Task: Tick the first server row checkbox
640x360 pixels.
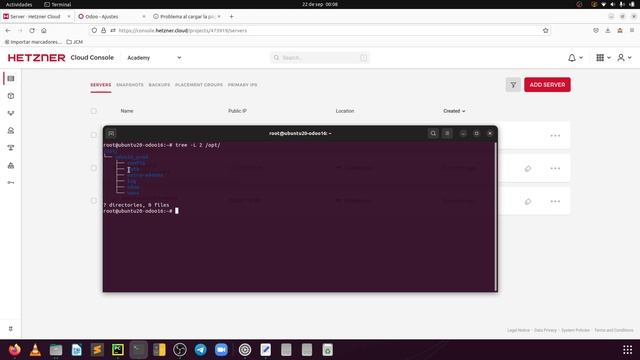Action: click(x=94, y=135)
